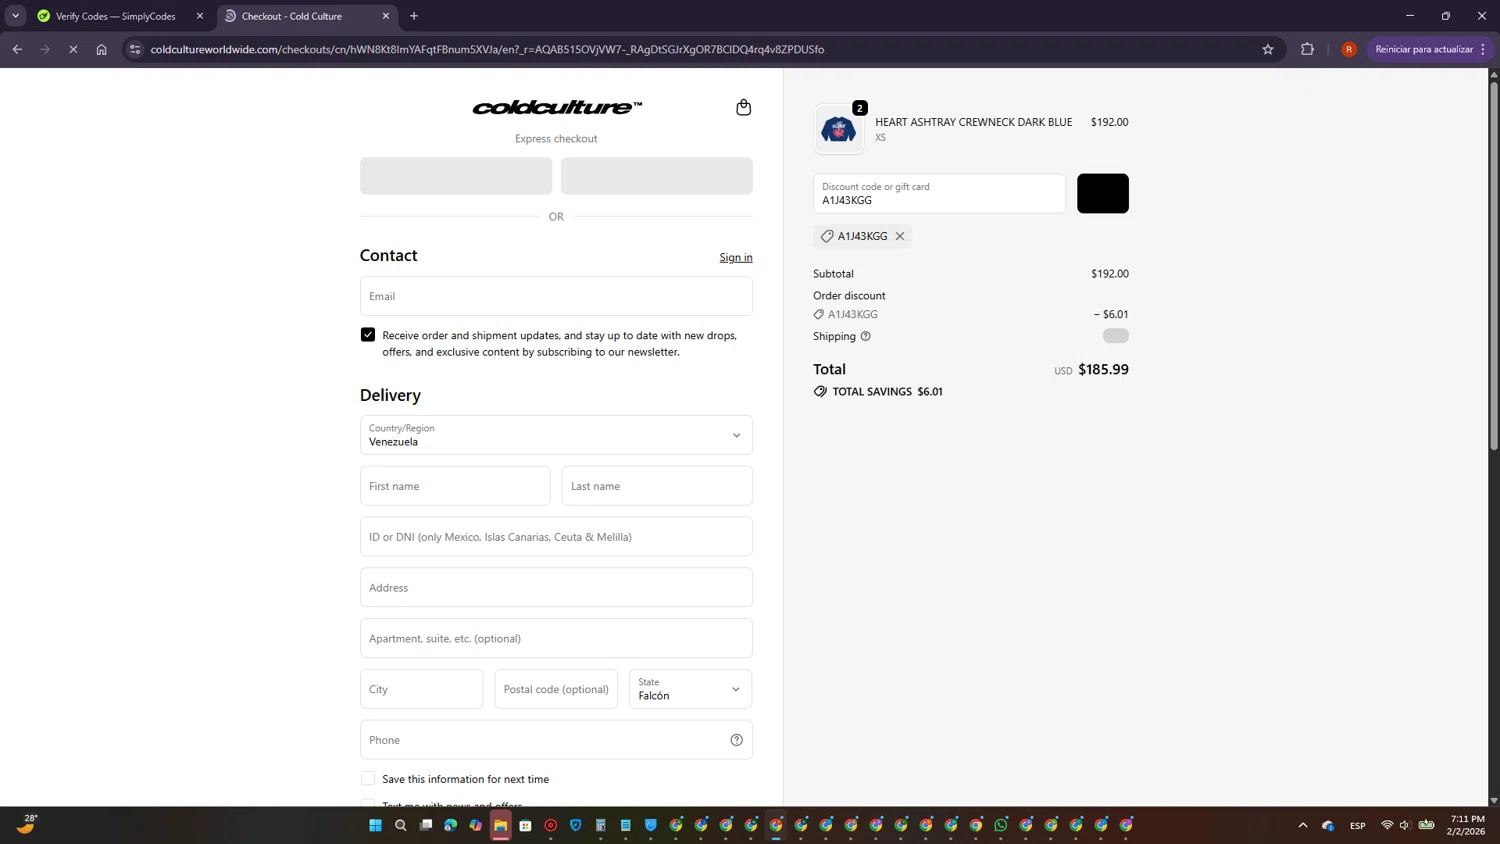The image size is (1500, 844).
Task: Click the first express checkout button
Action: click(x=456, y=176)
